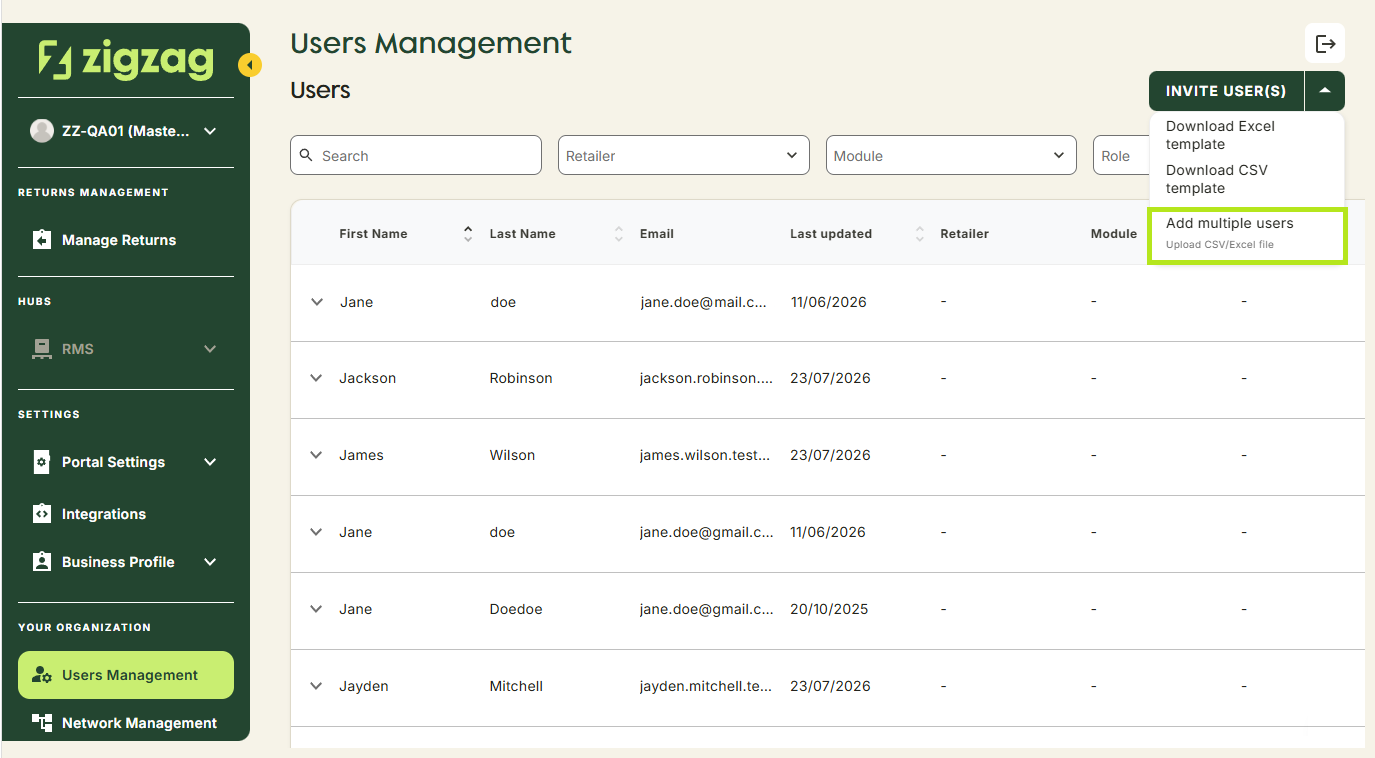Click the zigzag logo
1375x758 pixels.
pos(126,60)
